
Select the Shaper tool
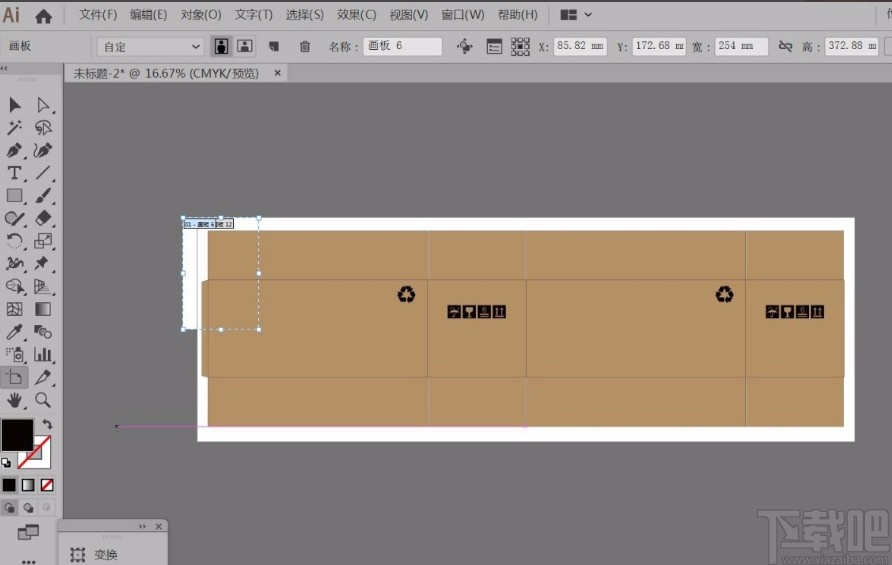tap(15, 218)
